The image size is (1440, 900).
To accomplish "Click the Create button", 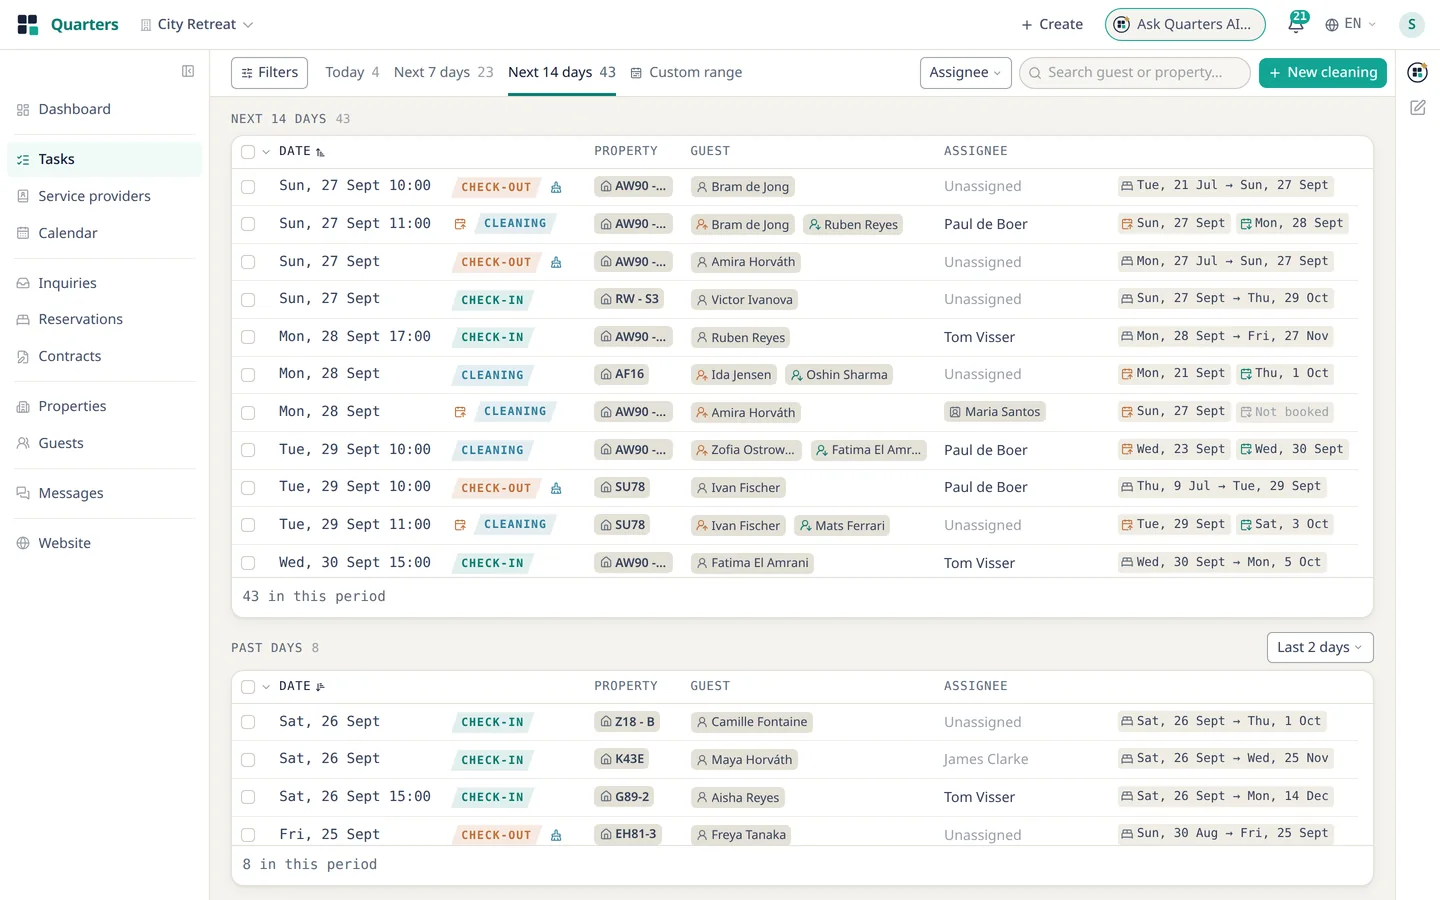I will click(x=1051, y=24).
